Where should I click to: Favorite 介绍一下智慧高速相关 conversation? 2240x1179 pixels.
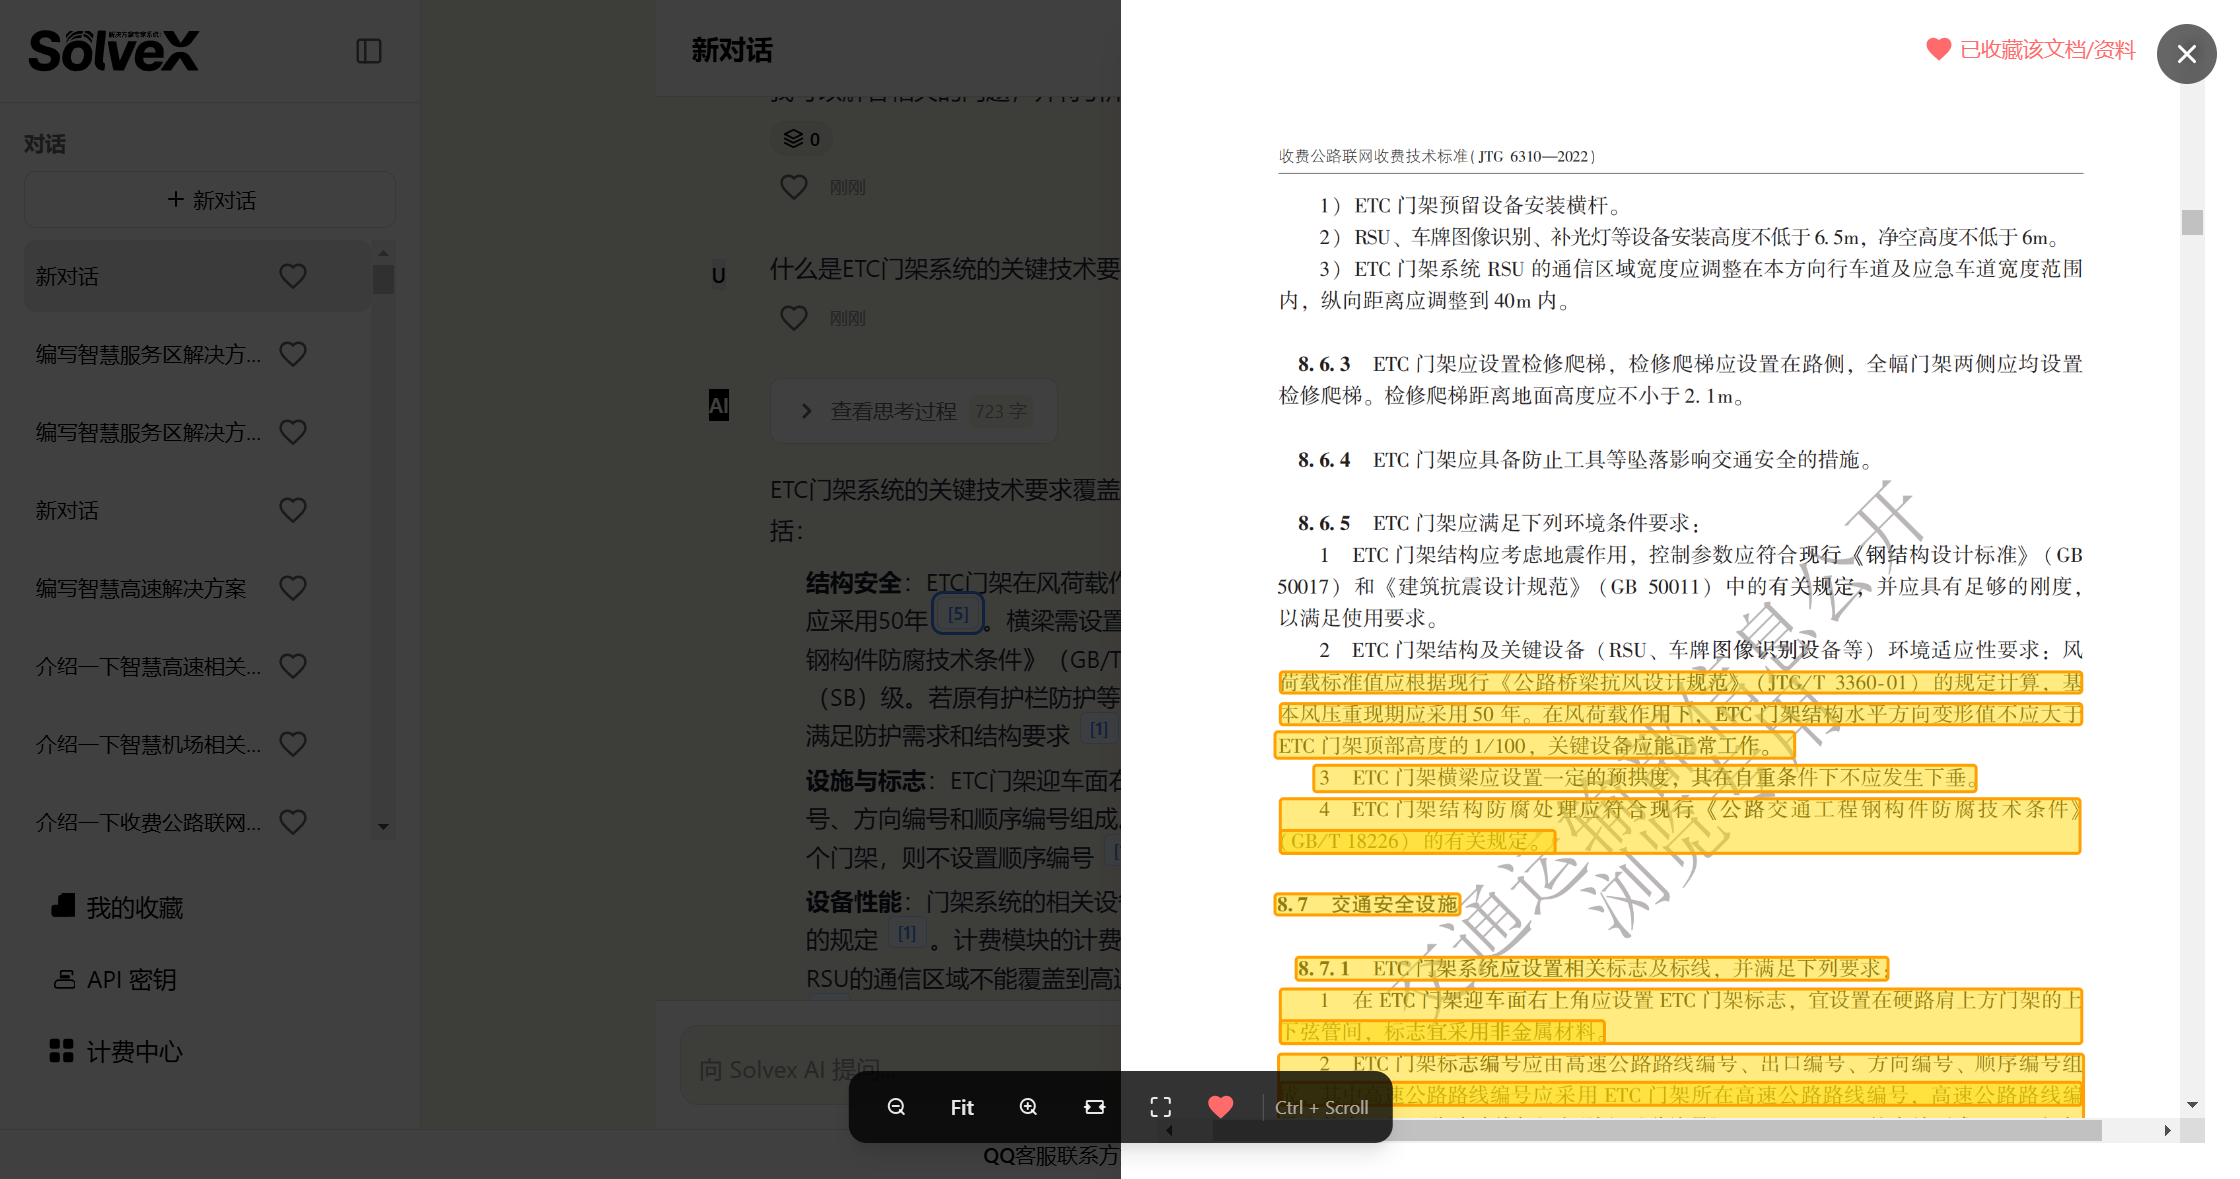click(x=293, y=666)
